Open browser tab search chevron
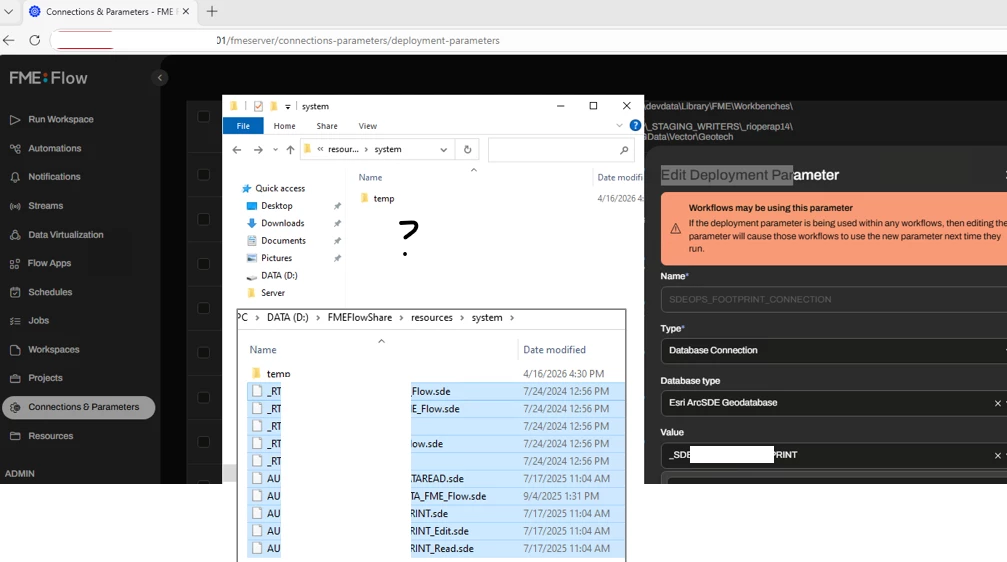Viewport: 1007px width, 562px height. pyautogui.click(x=9, y=11)
